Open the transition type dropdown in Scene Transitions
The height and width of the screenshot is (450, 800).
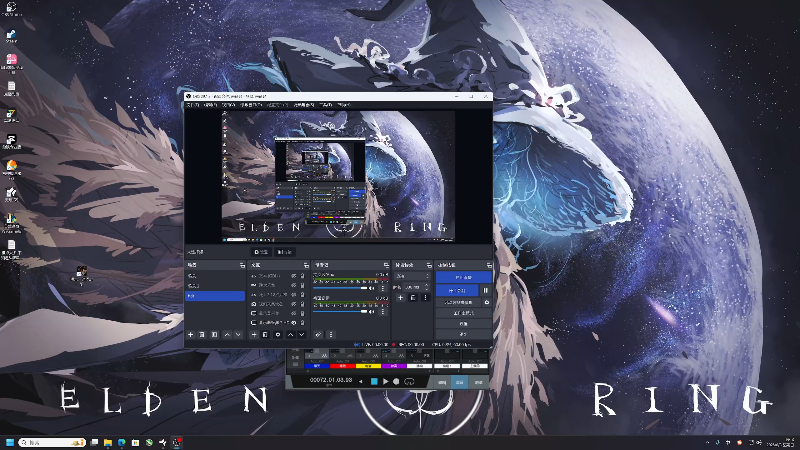click(x=413, y=276)
